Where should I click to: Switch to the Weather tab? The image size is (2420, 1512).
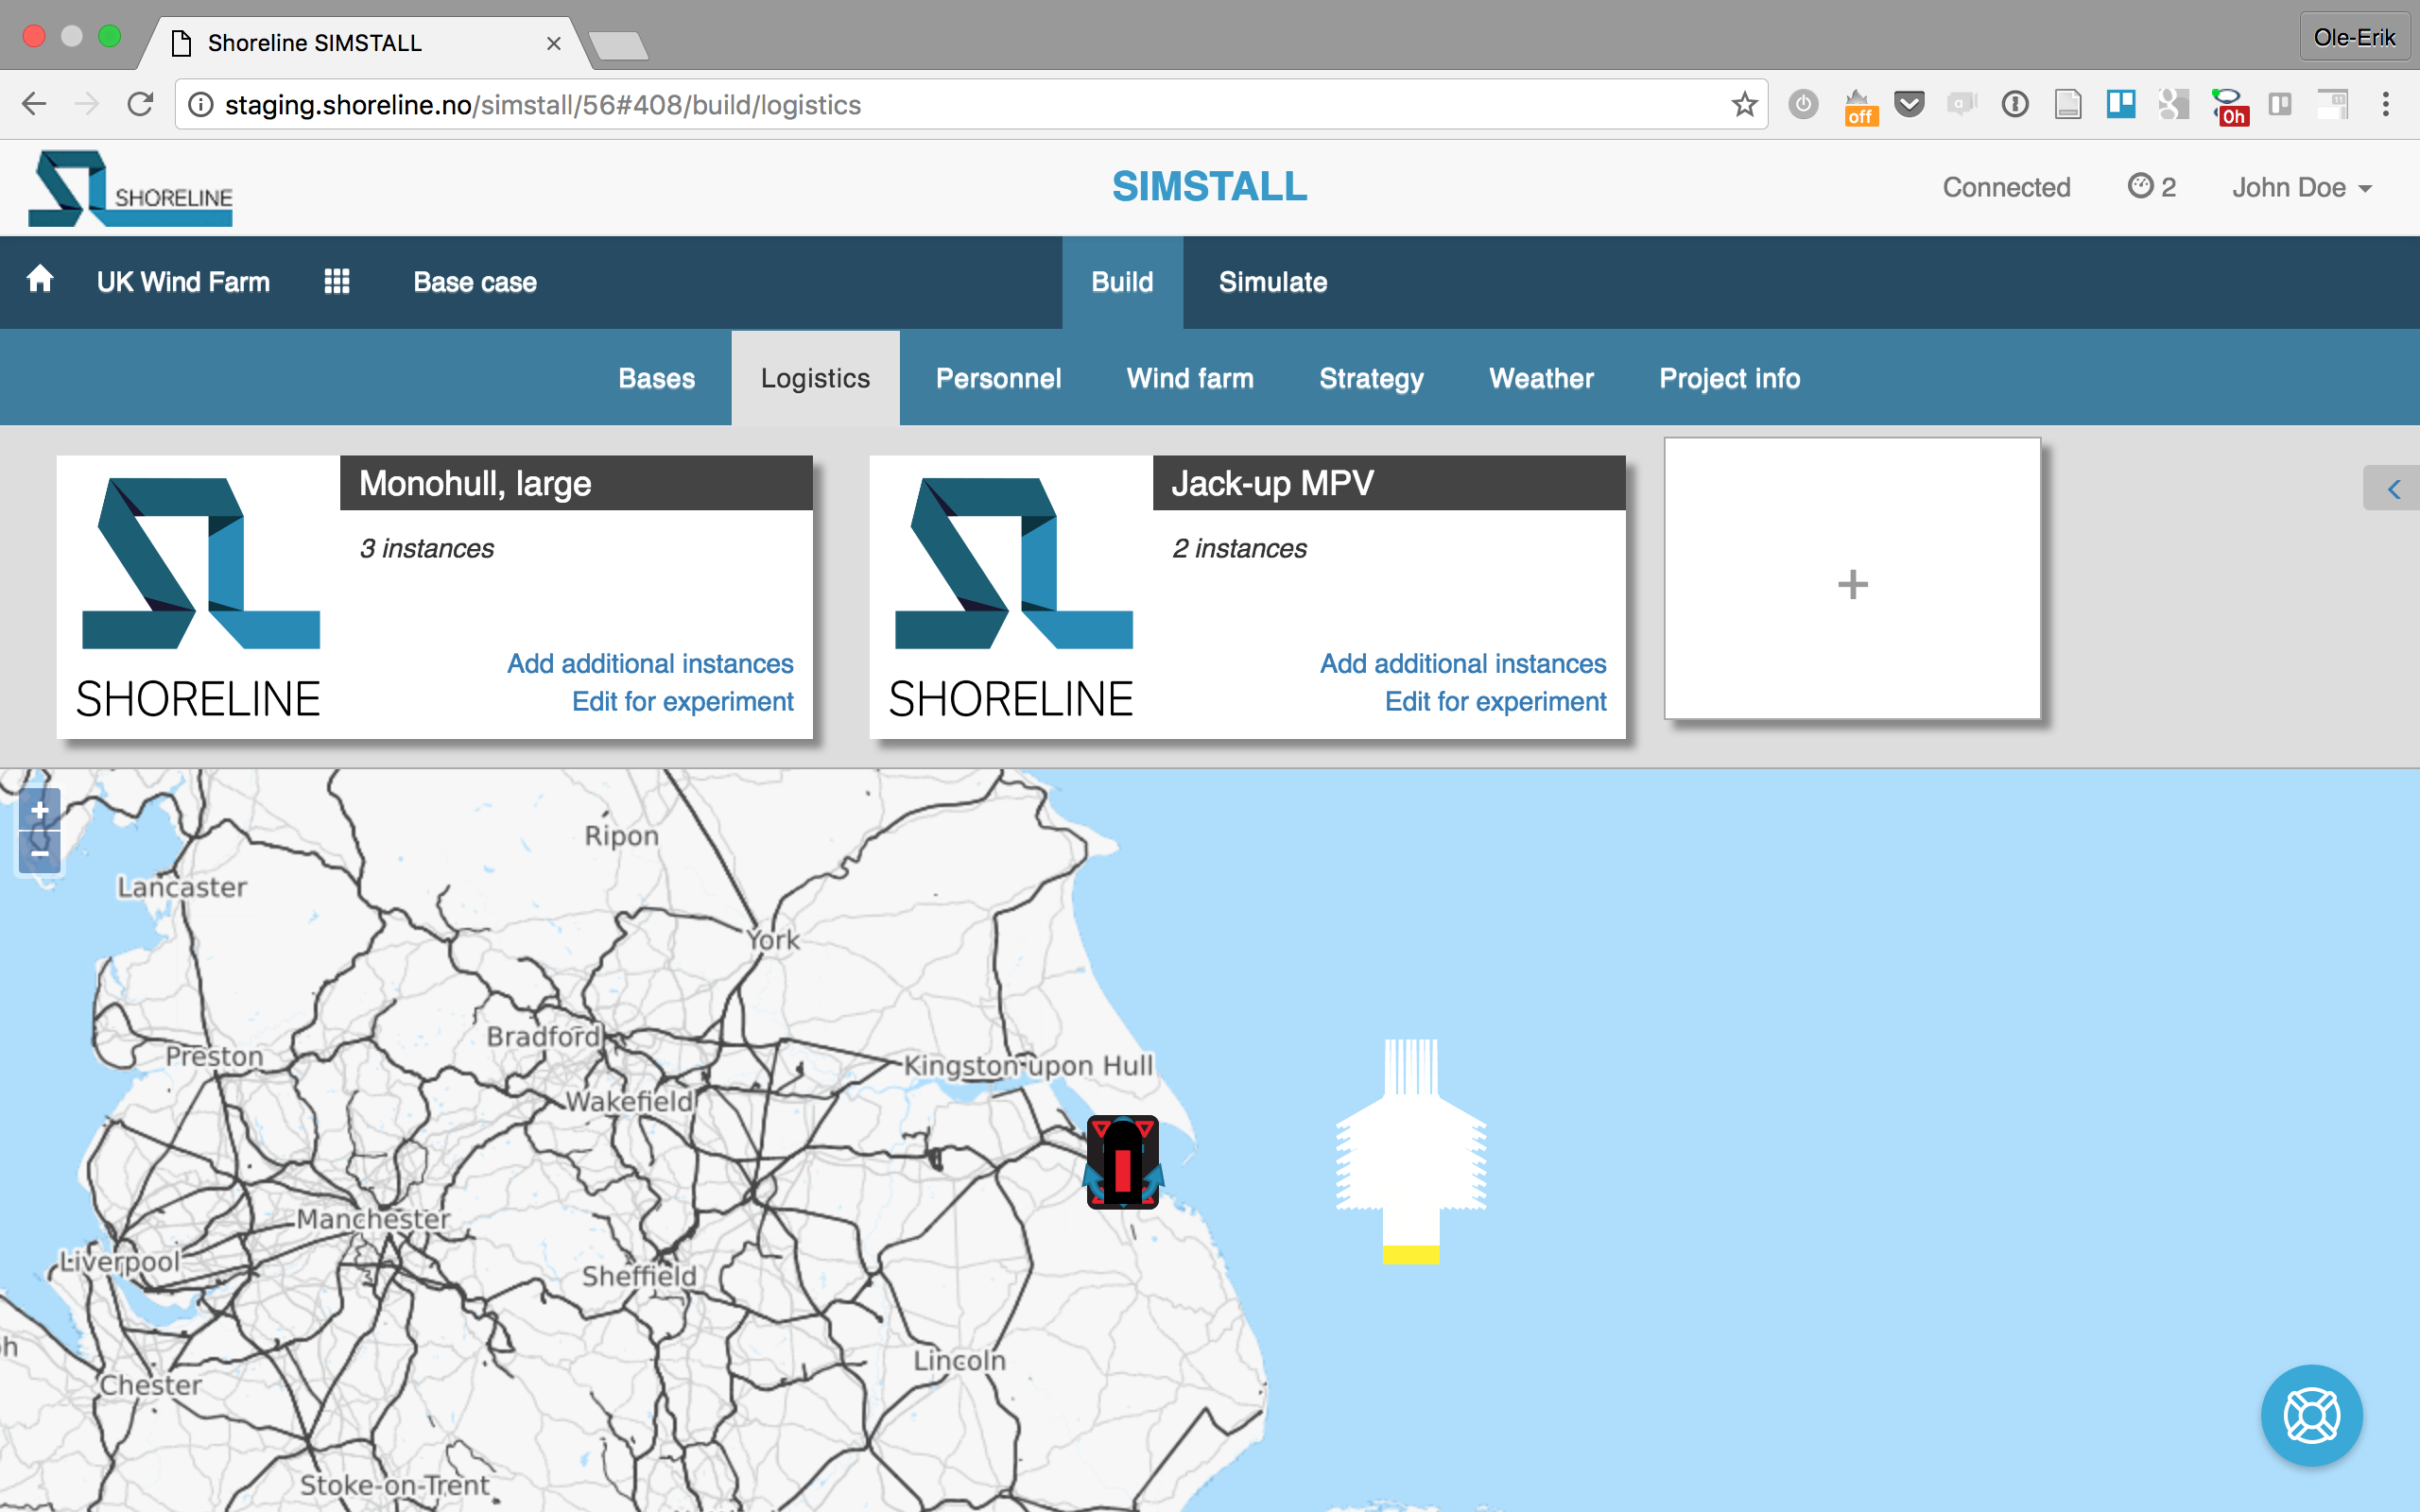[1540, 379]
